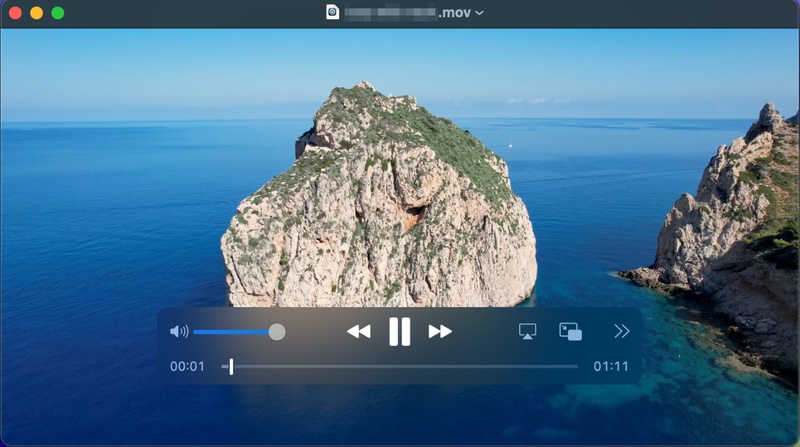Screen dimensions: 800x447
Task: Open share and playback speed chevrons
Action: [621, 332]
